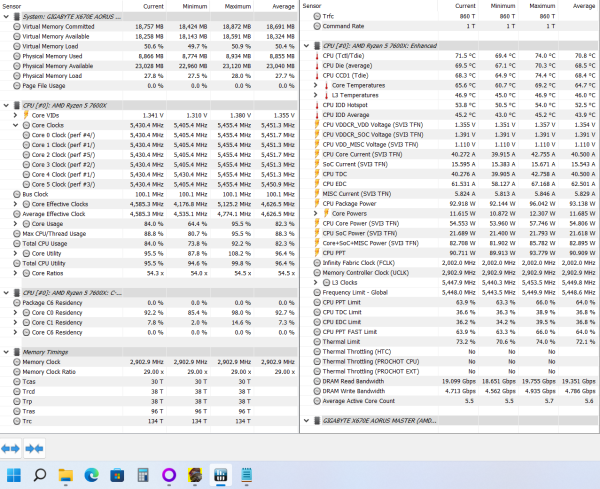This screenshot has width=600, height=489.
Task: Expand the Core Powers row
Action: (316, 214)
